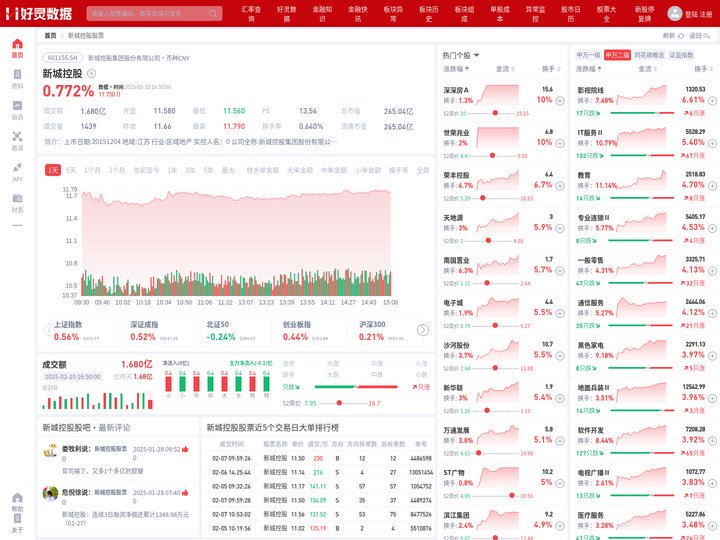Screen dimensions: 720x540
Task: Click the 52周价 slider dot for 深深房A
Action: (495, 113)
